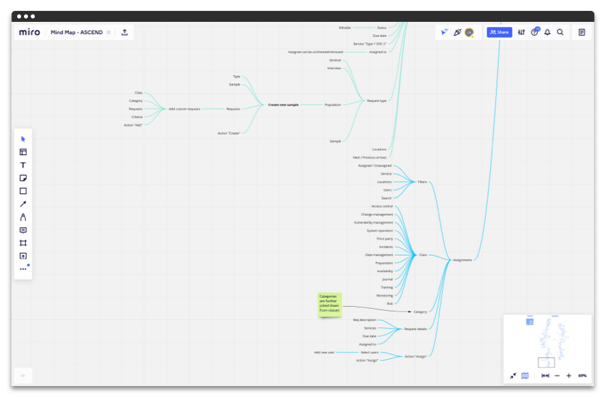The width and height of the screenshot is (606, 397).
Task: Toggle the minimap map icon
Action: click(x=525, y=375)
